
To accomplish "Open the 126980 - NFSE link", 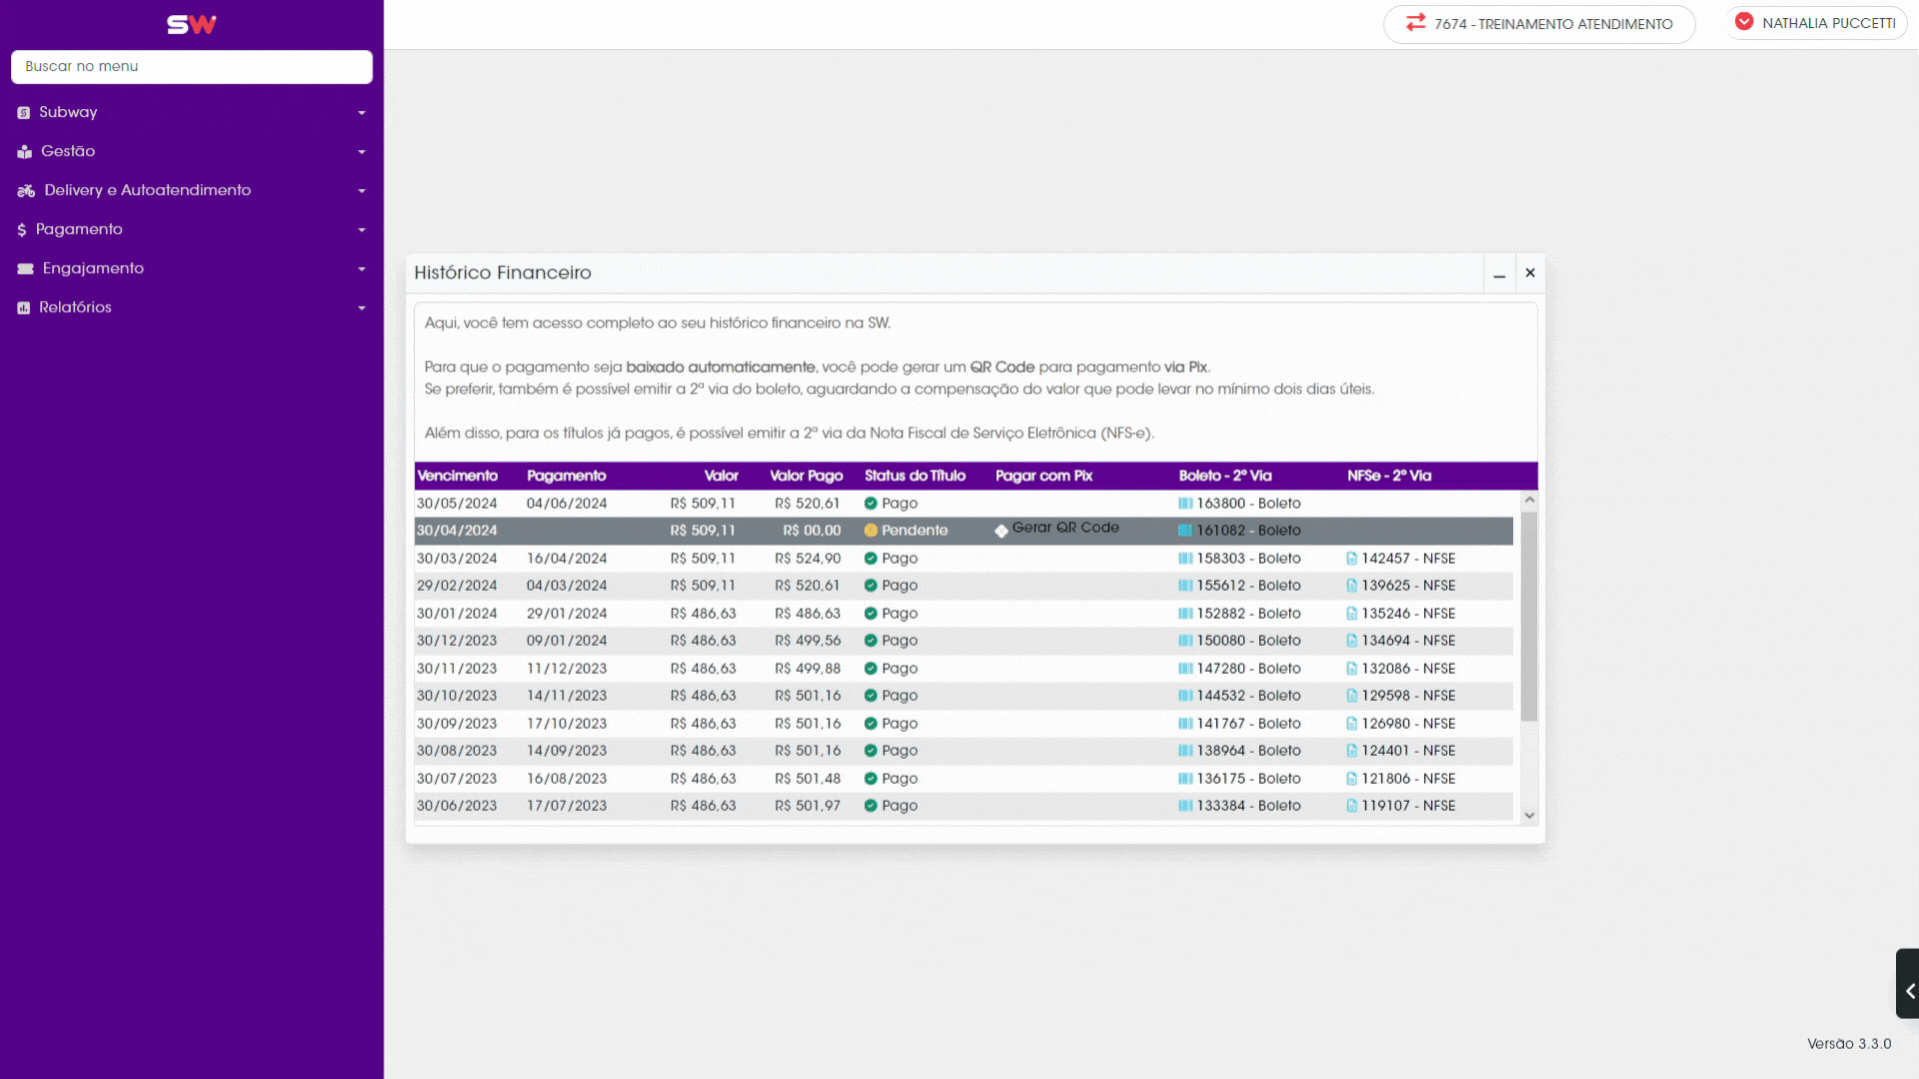I will coord(1408,724).
